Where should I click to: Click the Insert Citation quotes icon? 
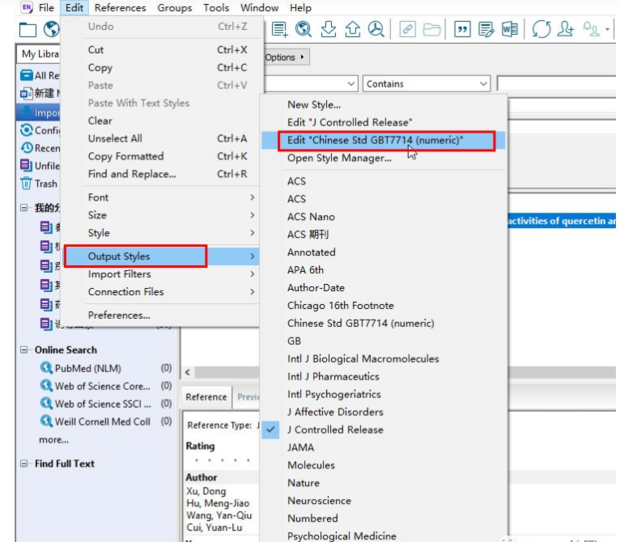462,29
